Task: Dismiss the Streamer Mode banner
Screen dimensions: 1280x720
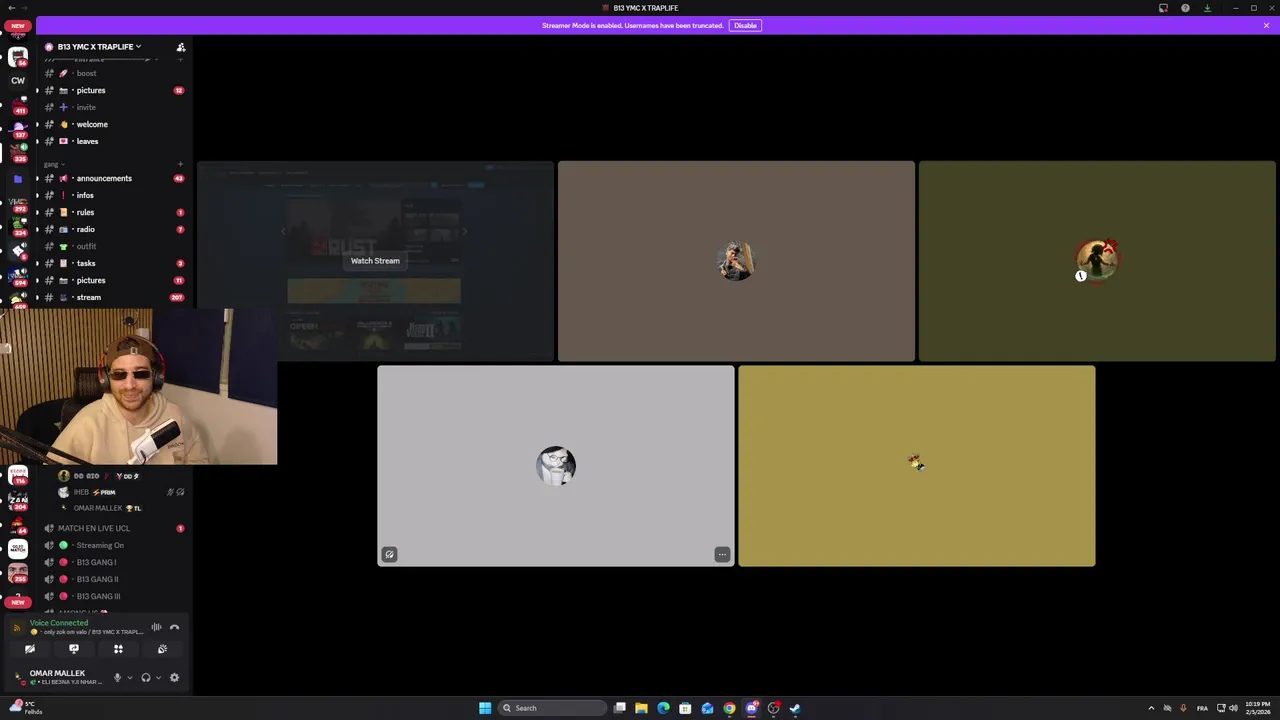Action: click(1266, 25)
